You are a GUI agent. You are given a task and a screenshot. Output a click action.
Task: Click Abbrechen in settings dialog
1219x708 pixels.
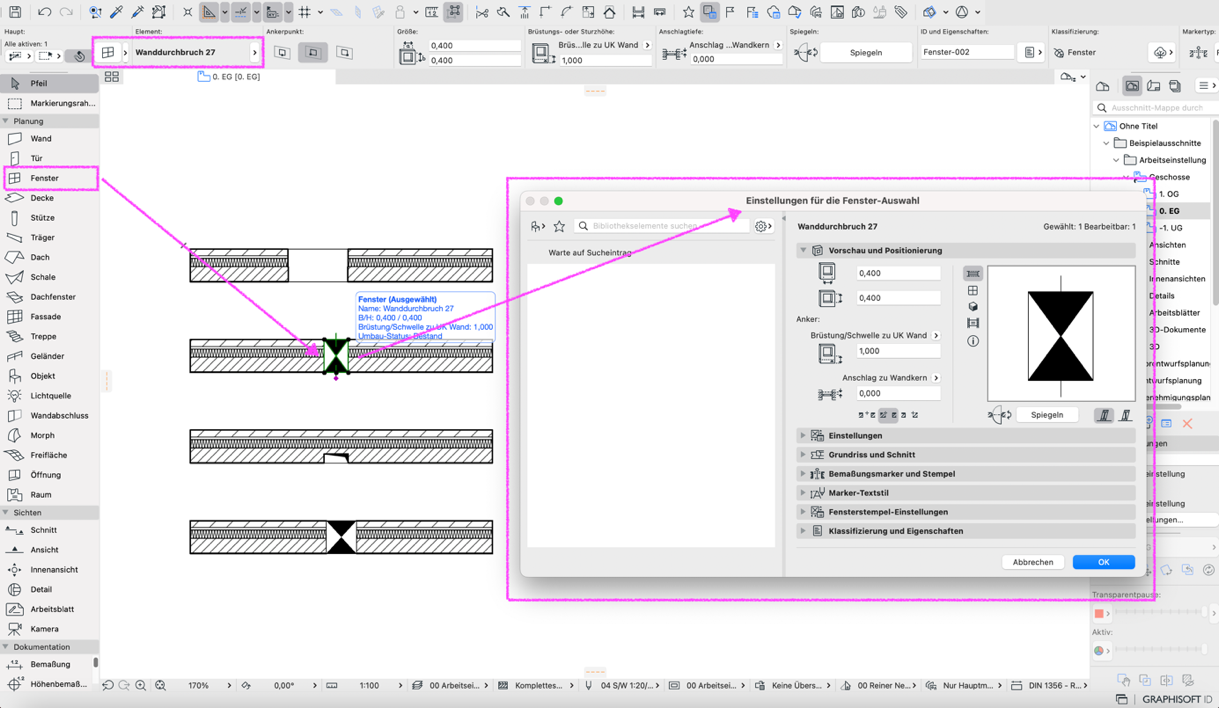[1033, 562]
